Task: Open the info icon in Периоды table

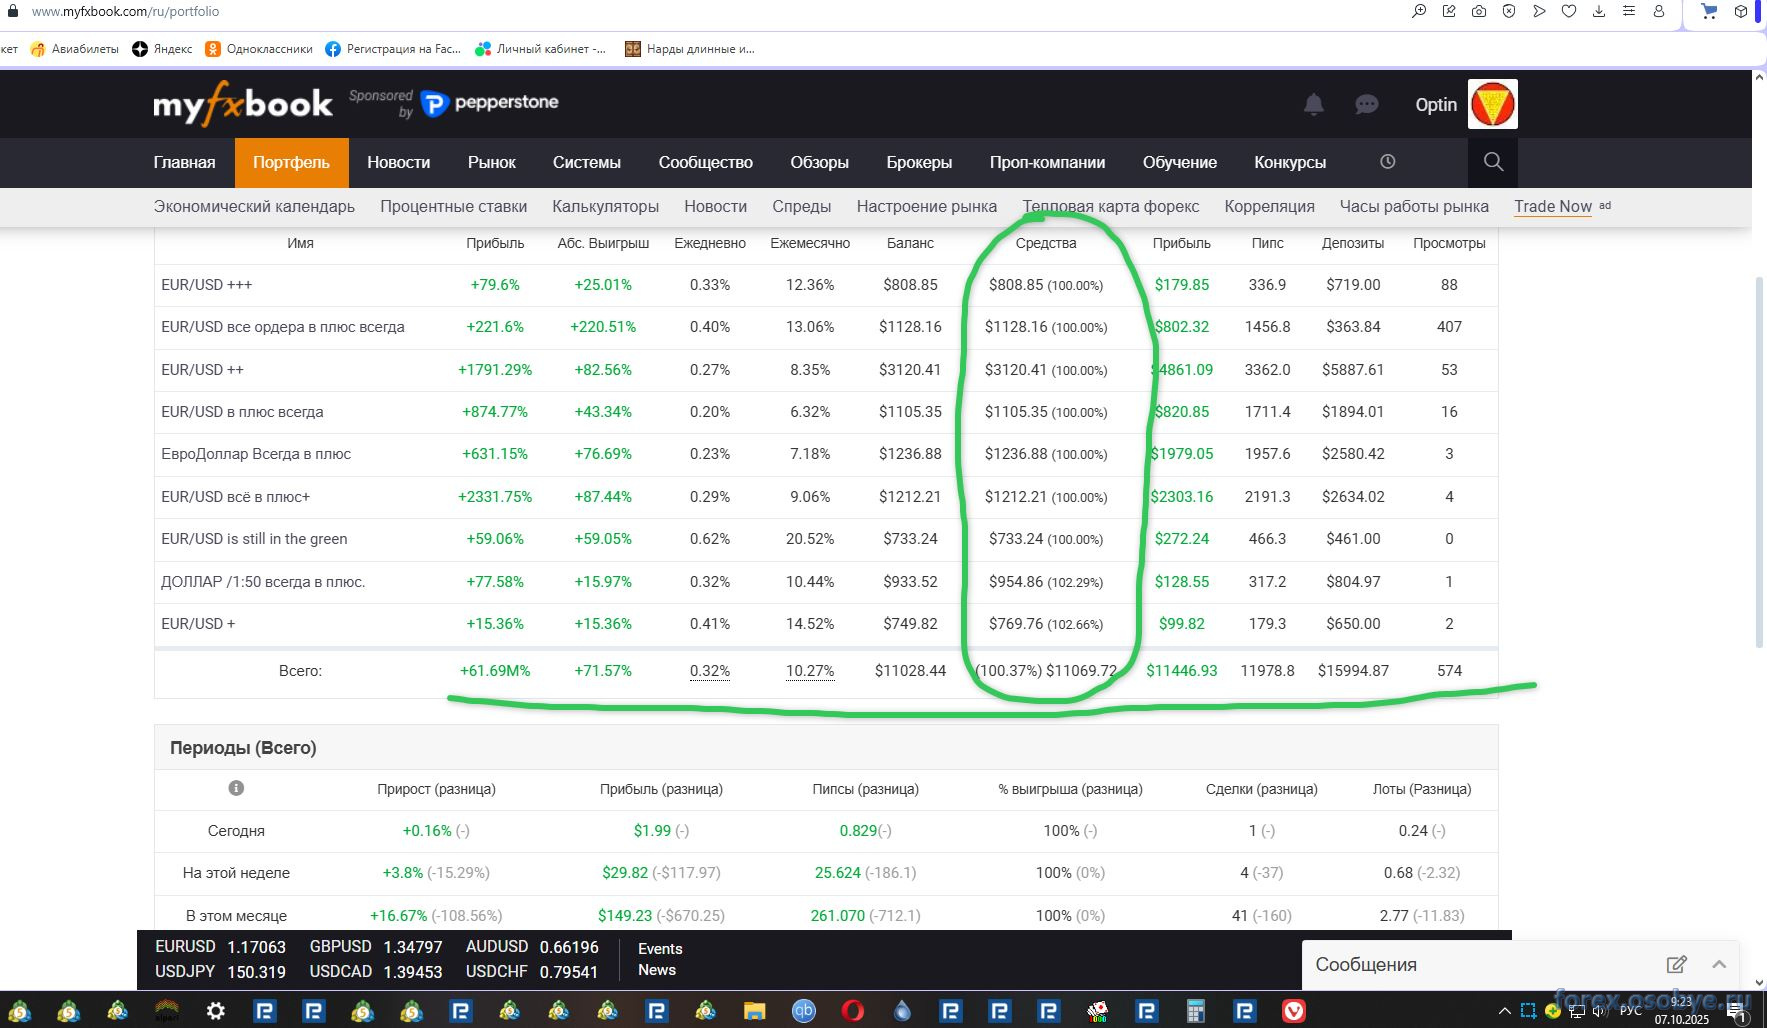Action: click(x=236, y=788)
